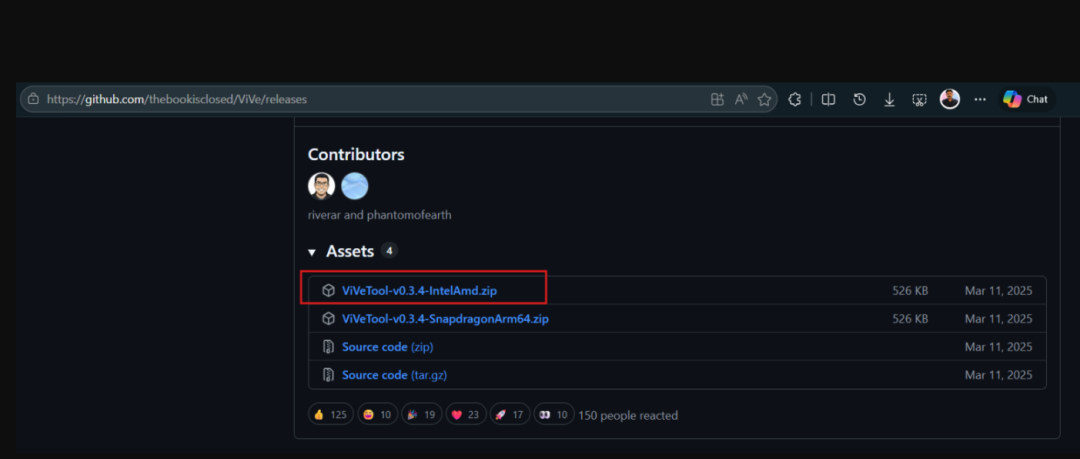The image size is (1080, 459).
Task: Click the heart reaction with 23
Action: point(466,415)
